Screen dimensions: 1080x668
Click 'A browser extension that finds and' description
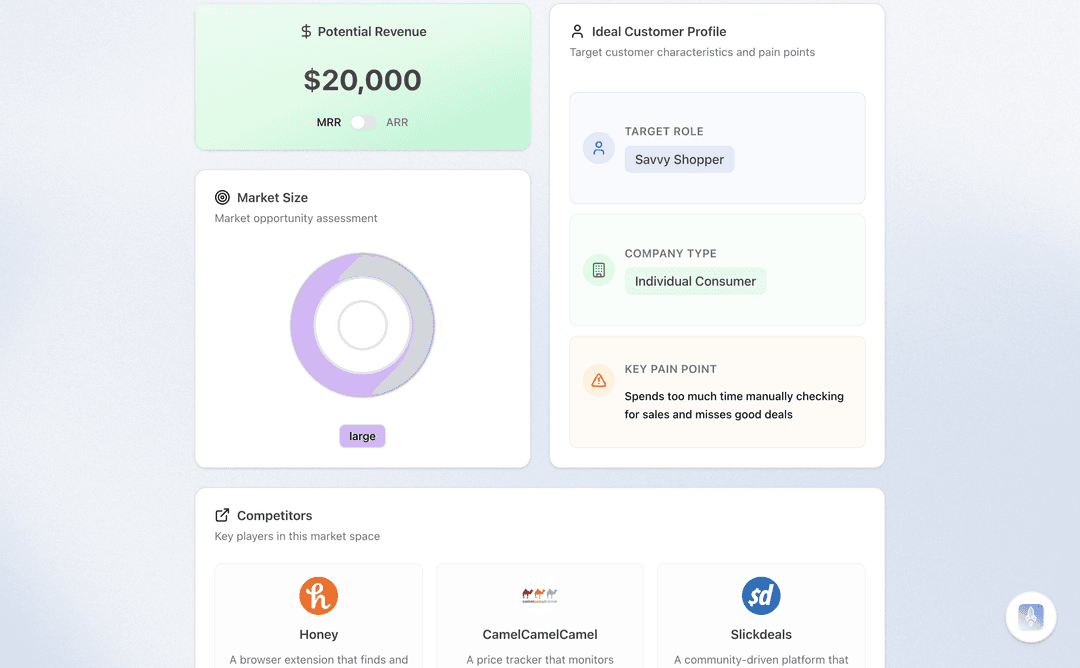pyautogui.click(x=318, y=660)
